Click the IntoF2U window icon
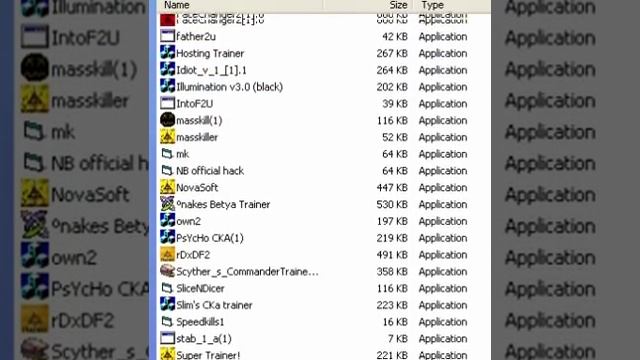640x360 pixels. [x=167, y=103]
